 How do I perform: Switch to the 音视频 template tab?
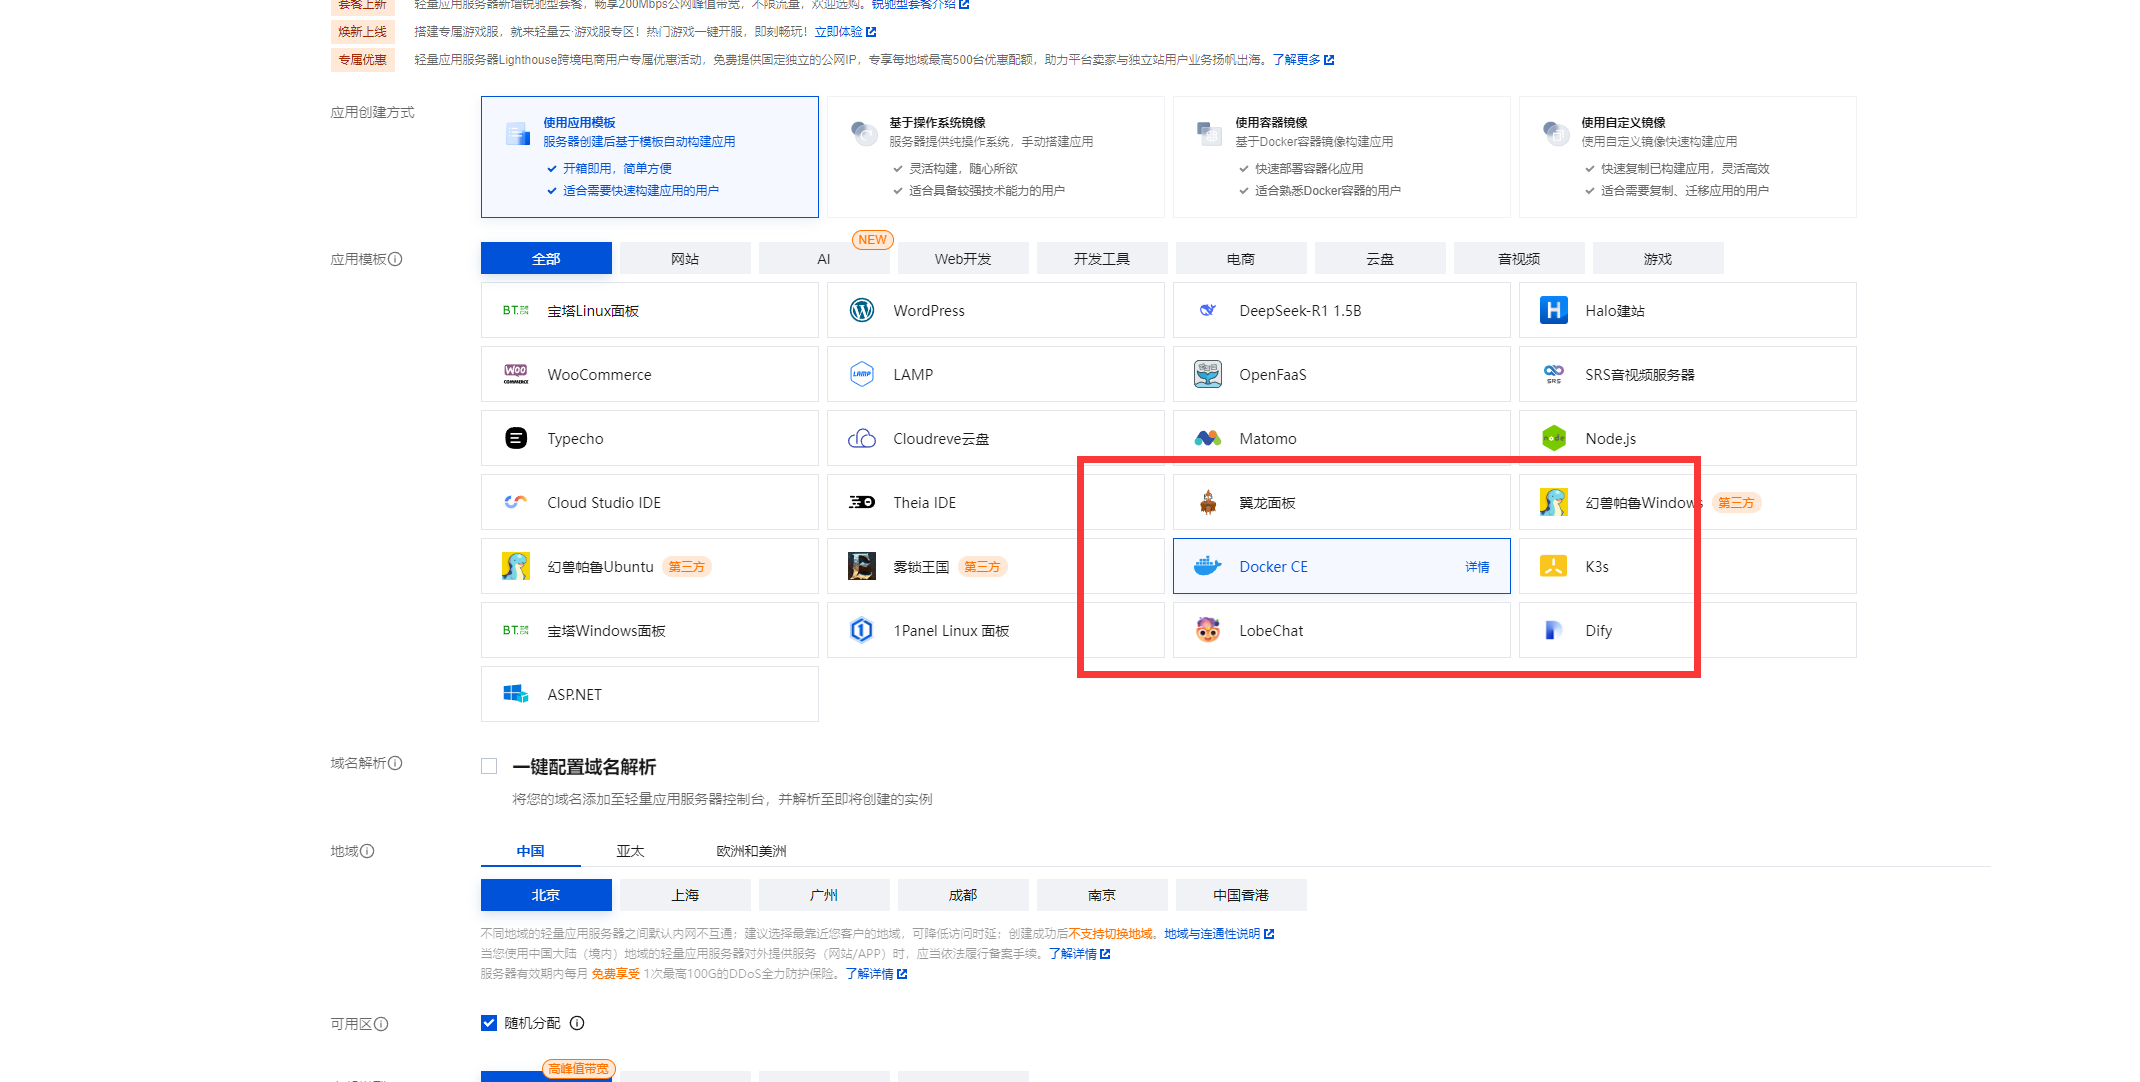(x=1519, y=258)
